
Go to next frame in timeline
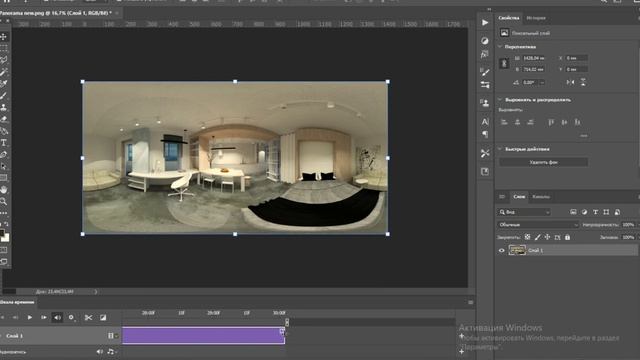point(43,317)
